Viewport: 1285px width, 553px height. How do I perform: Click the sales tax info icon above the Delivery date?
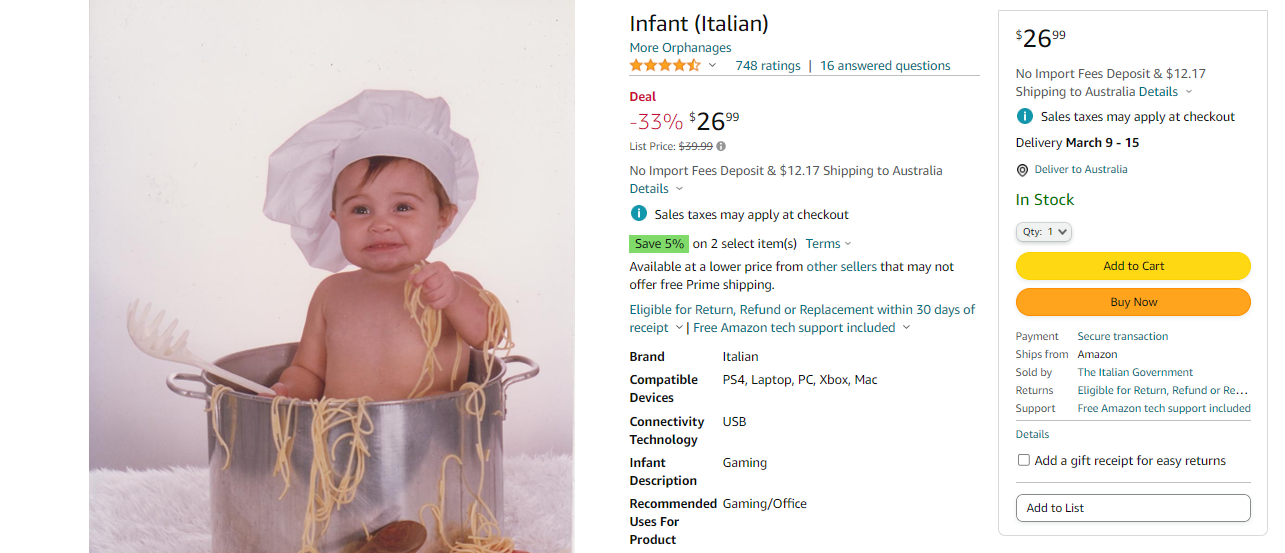[x=1024, y=116]
